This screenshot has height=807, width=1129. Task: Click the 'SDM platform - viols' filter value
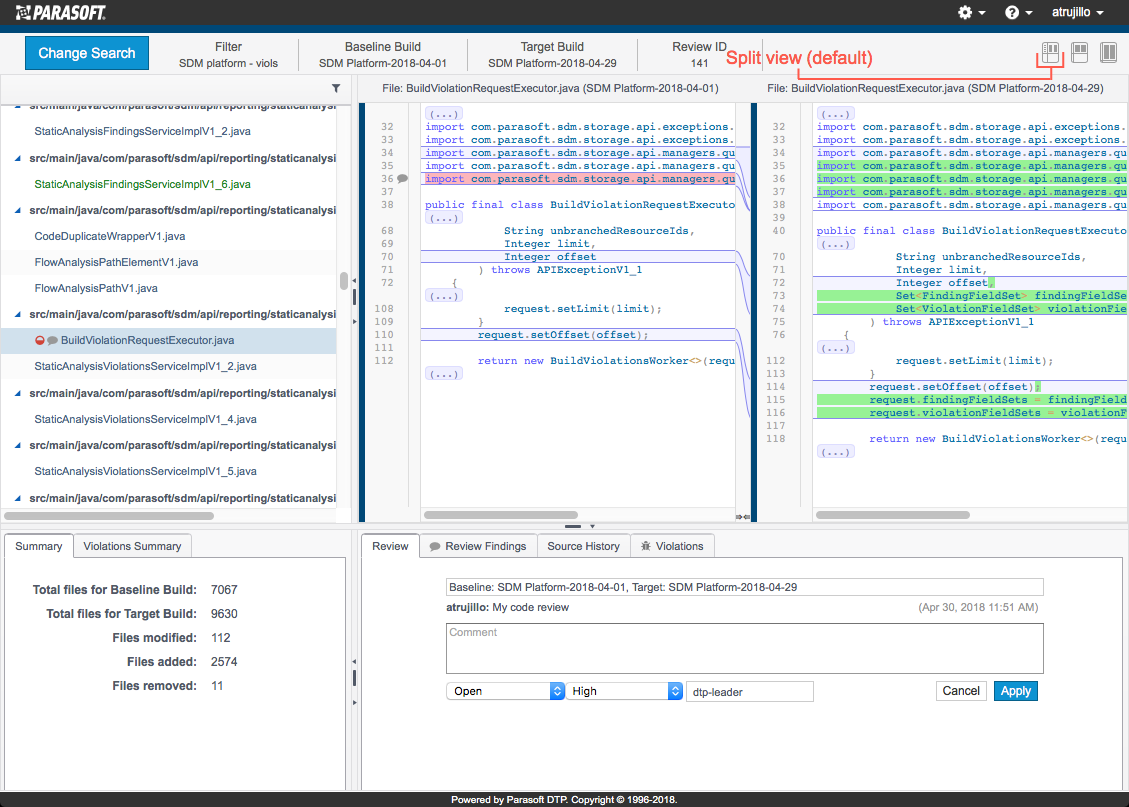(x=228, y=63)
